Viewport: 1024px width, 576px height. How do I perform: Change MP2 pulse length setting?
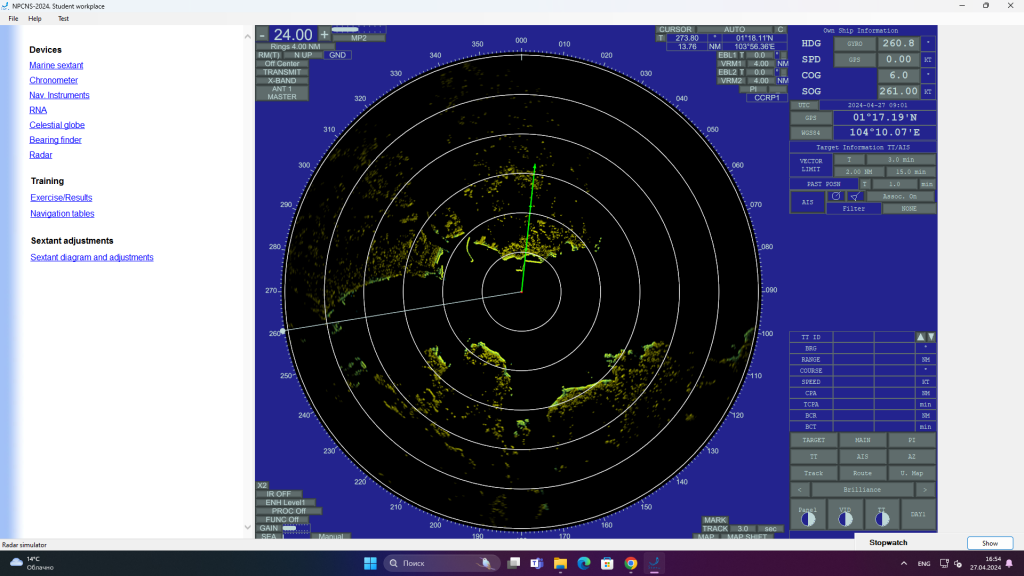(x=359, y=38)
